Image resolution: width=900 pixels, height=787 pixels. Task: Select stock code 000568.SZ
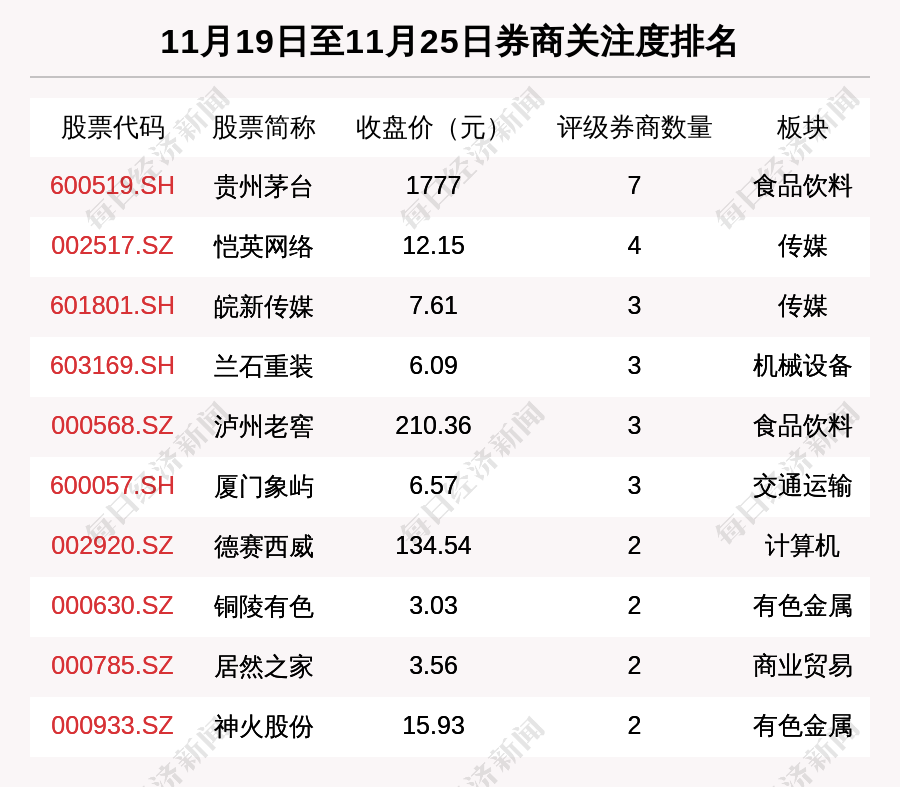coord(112,425)
